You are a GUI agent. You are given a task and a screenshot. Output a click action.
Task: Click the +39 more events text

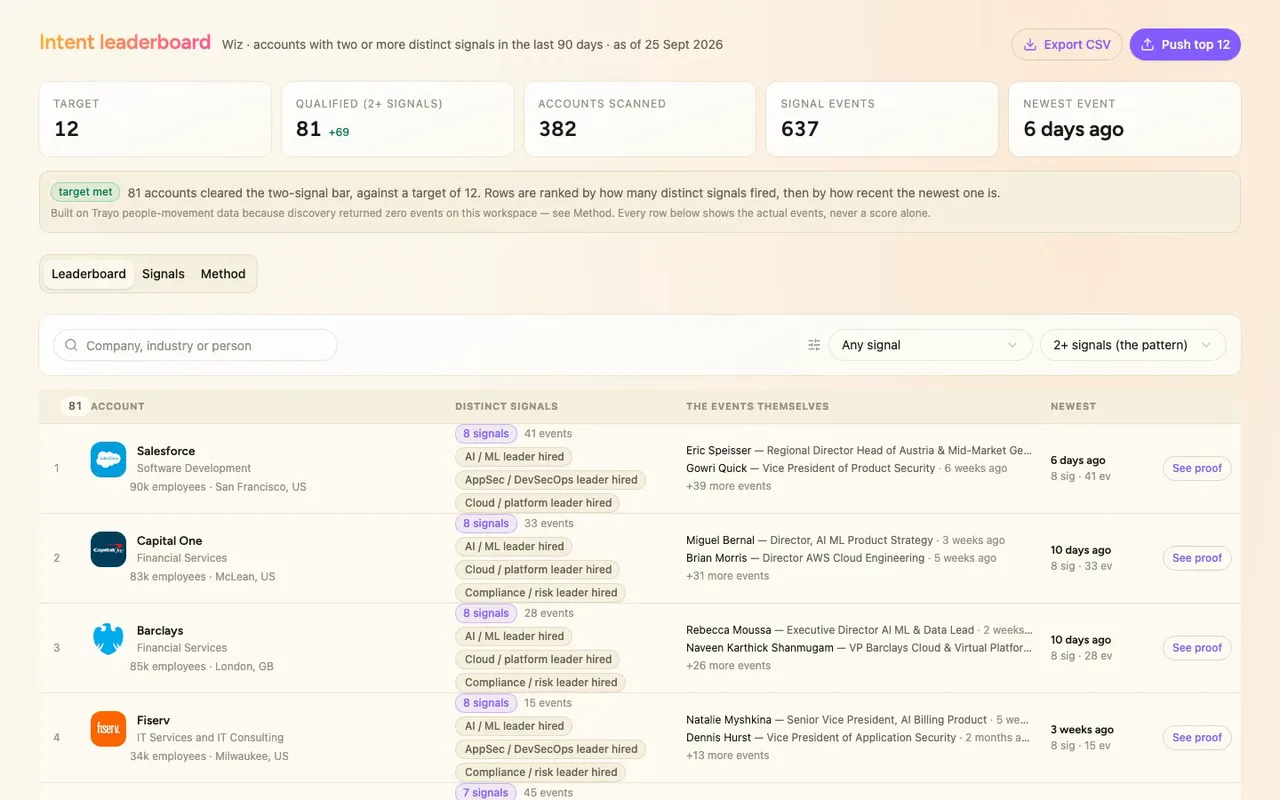click(x=728, y=486)
